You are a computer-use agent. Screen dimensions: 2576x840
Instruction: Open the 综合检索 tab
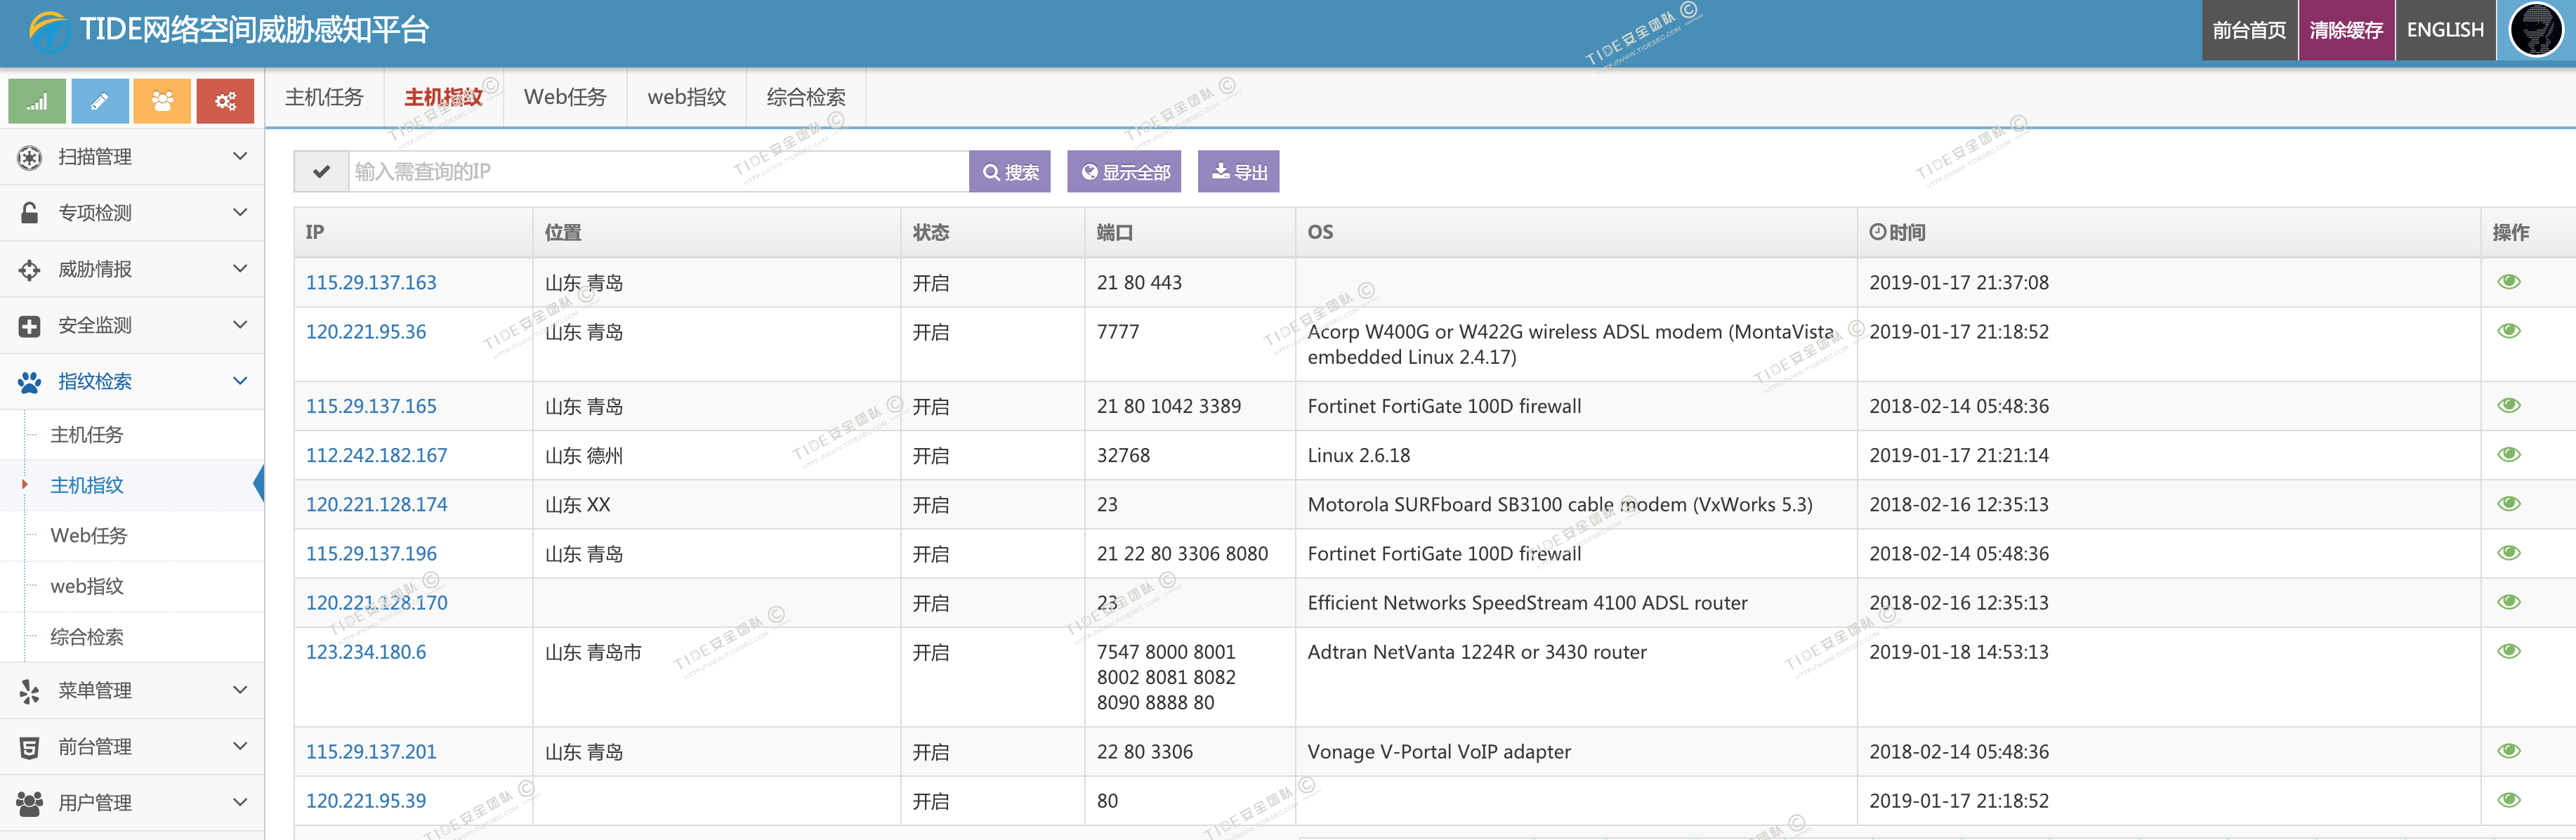[x=806, y=97]
